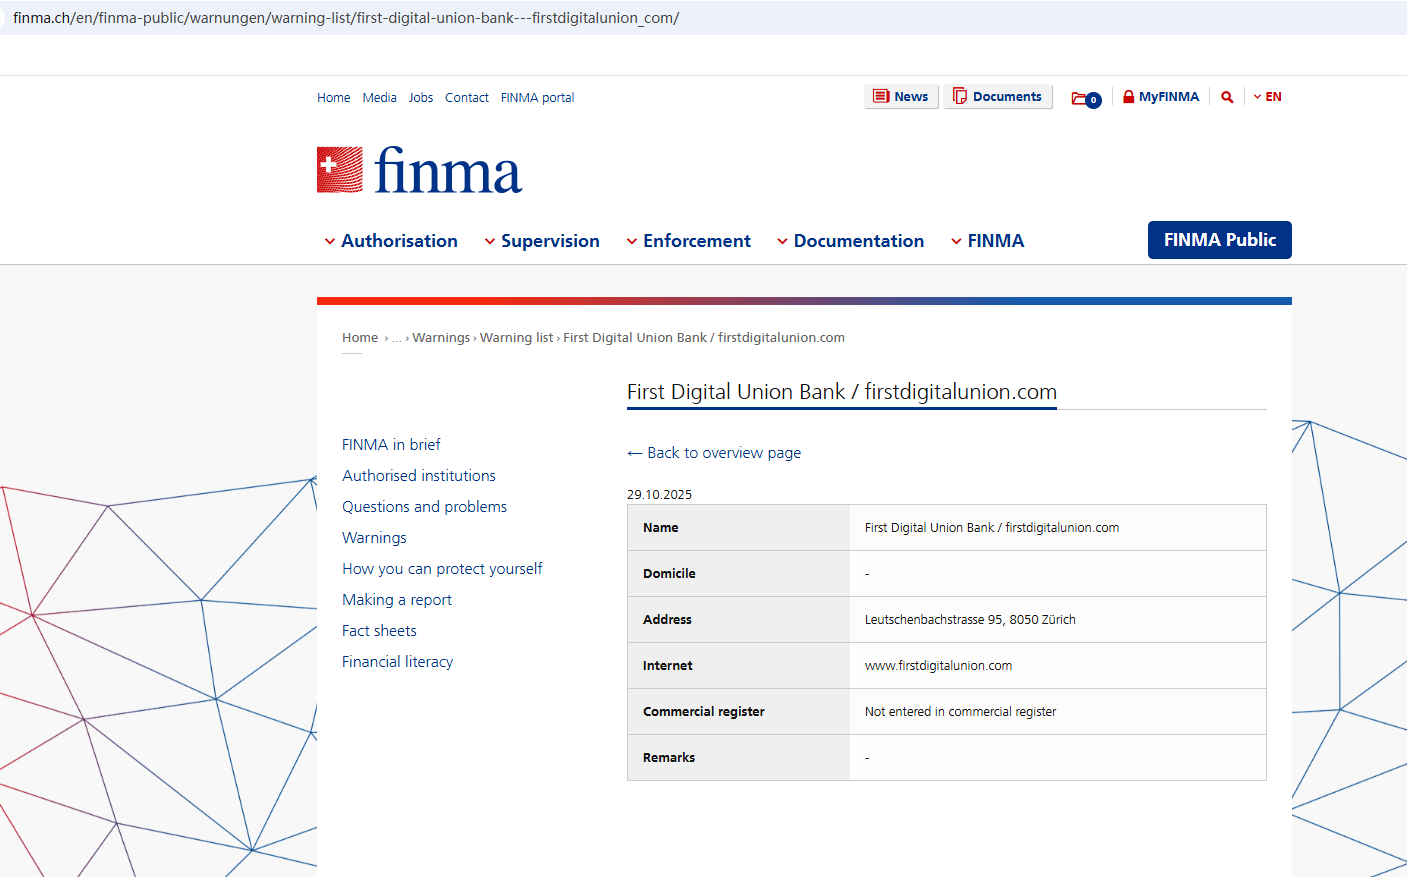
Task: Click the Internet row label
Action: pos(668,666)
